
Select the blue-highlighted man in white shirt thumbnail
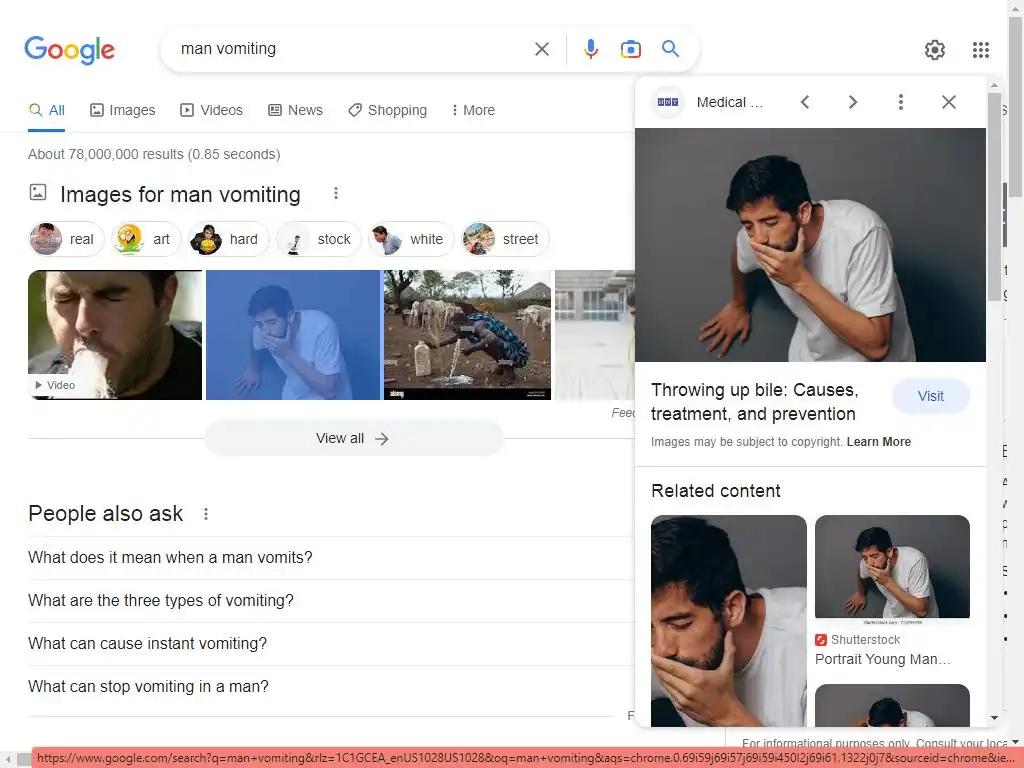pos(293,335)
